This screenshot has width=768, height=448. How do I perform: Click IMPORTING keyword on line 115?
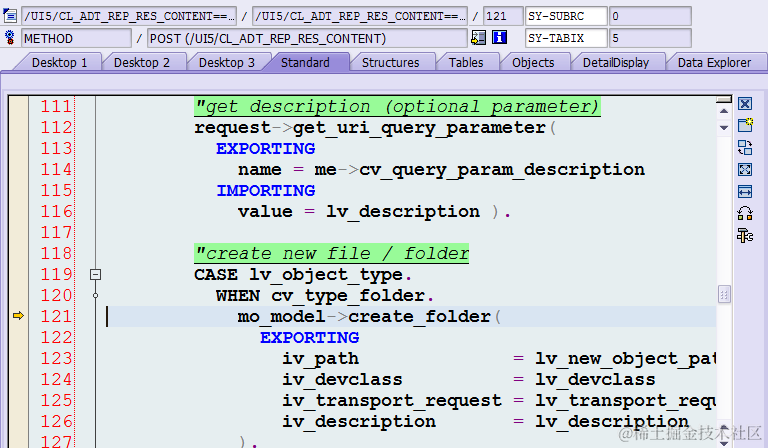pos(265,190)
